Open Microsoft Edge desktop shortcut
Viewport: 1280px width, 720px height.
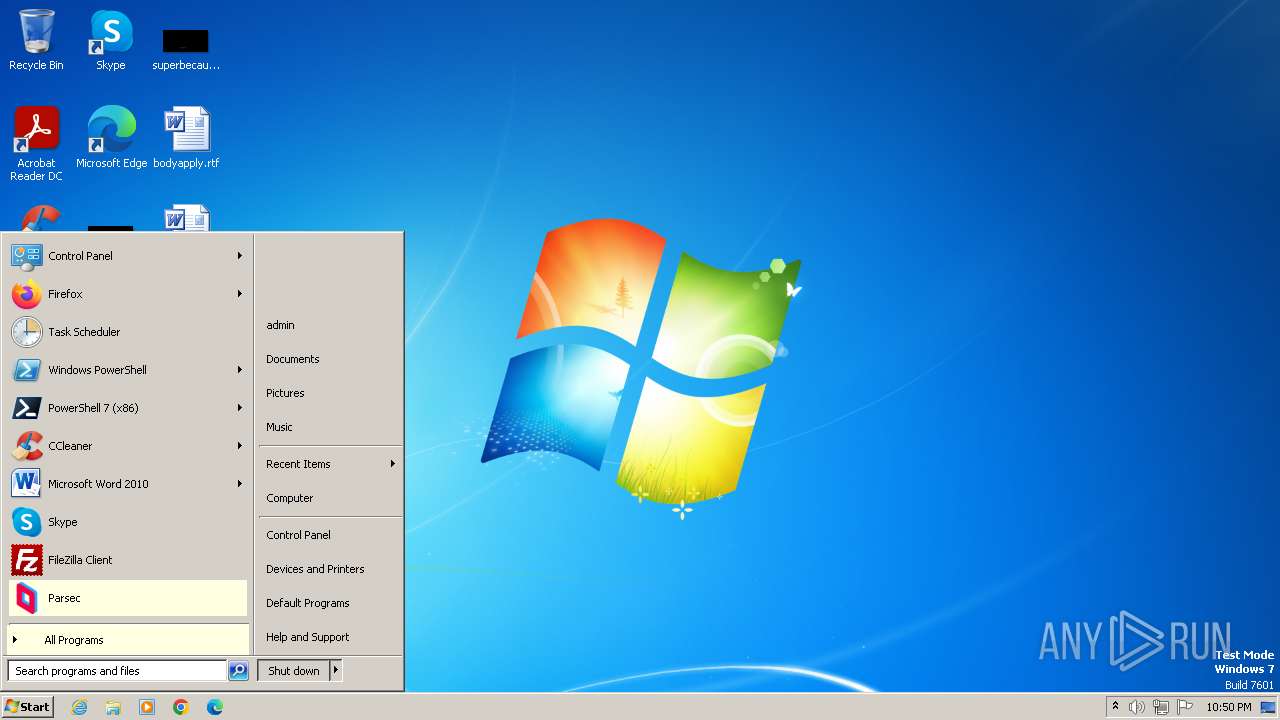point(111,137)
